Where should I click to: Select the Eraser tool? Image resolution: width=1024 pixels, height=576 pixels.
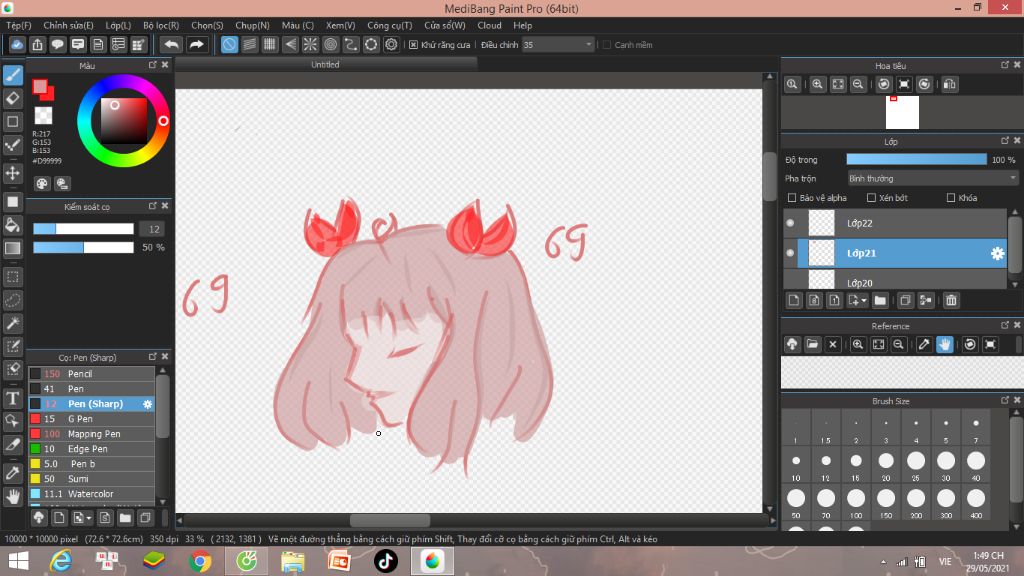point(12,99)
